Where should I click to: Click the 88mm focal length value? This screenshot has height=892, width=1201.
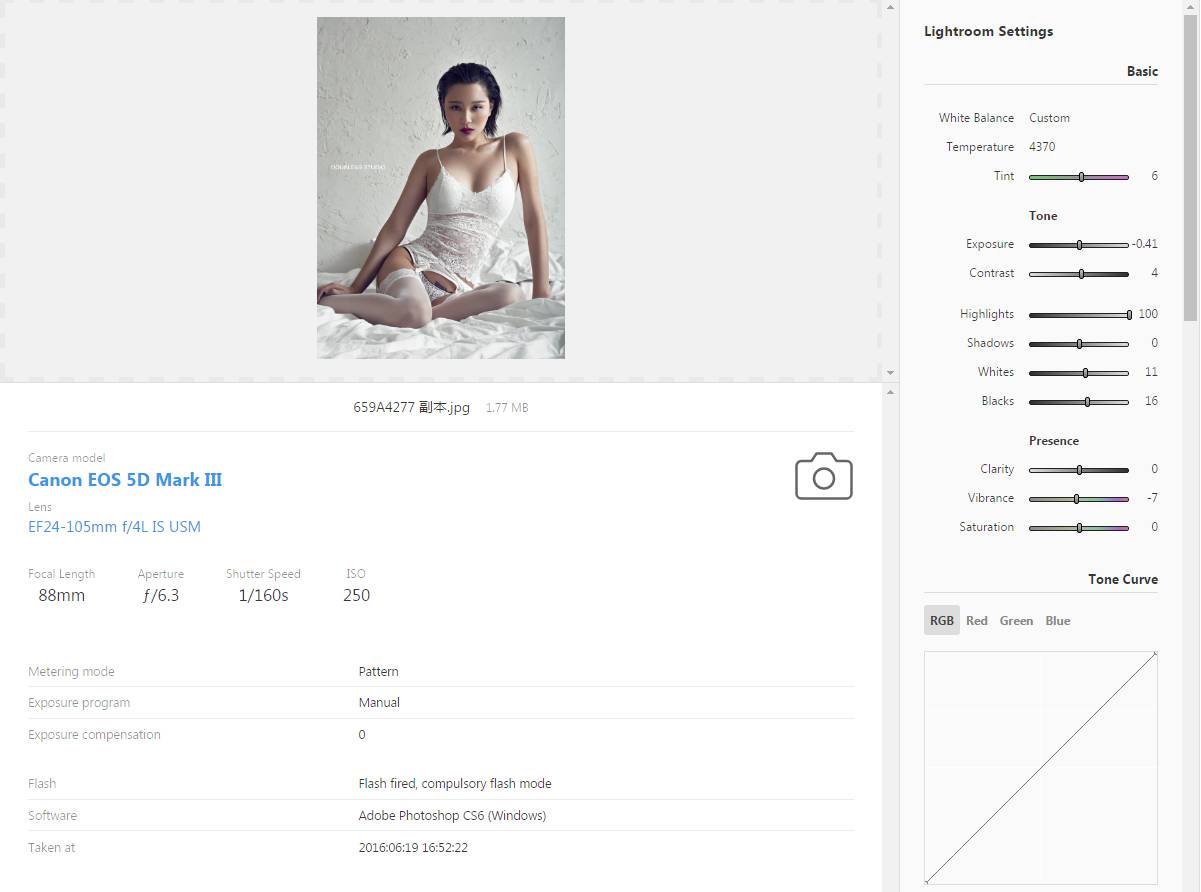point(62,596)
